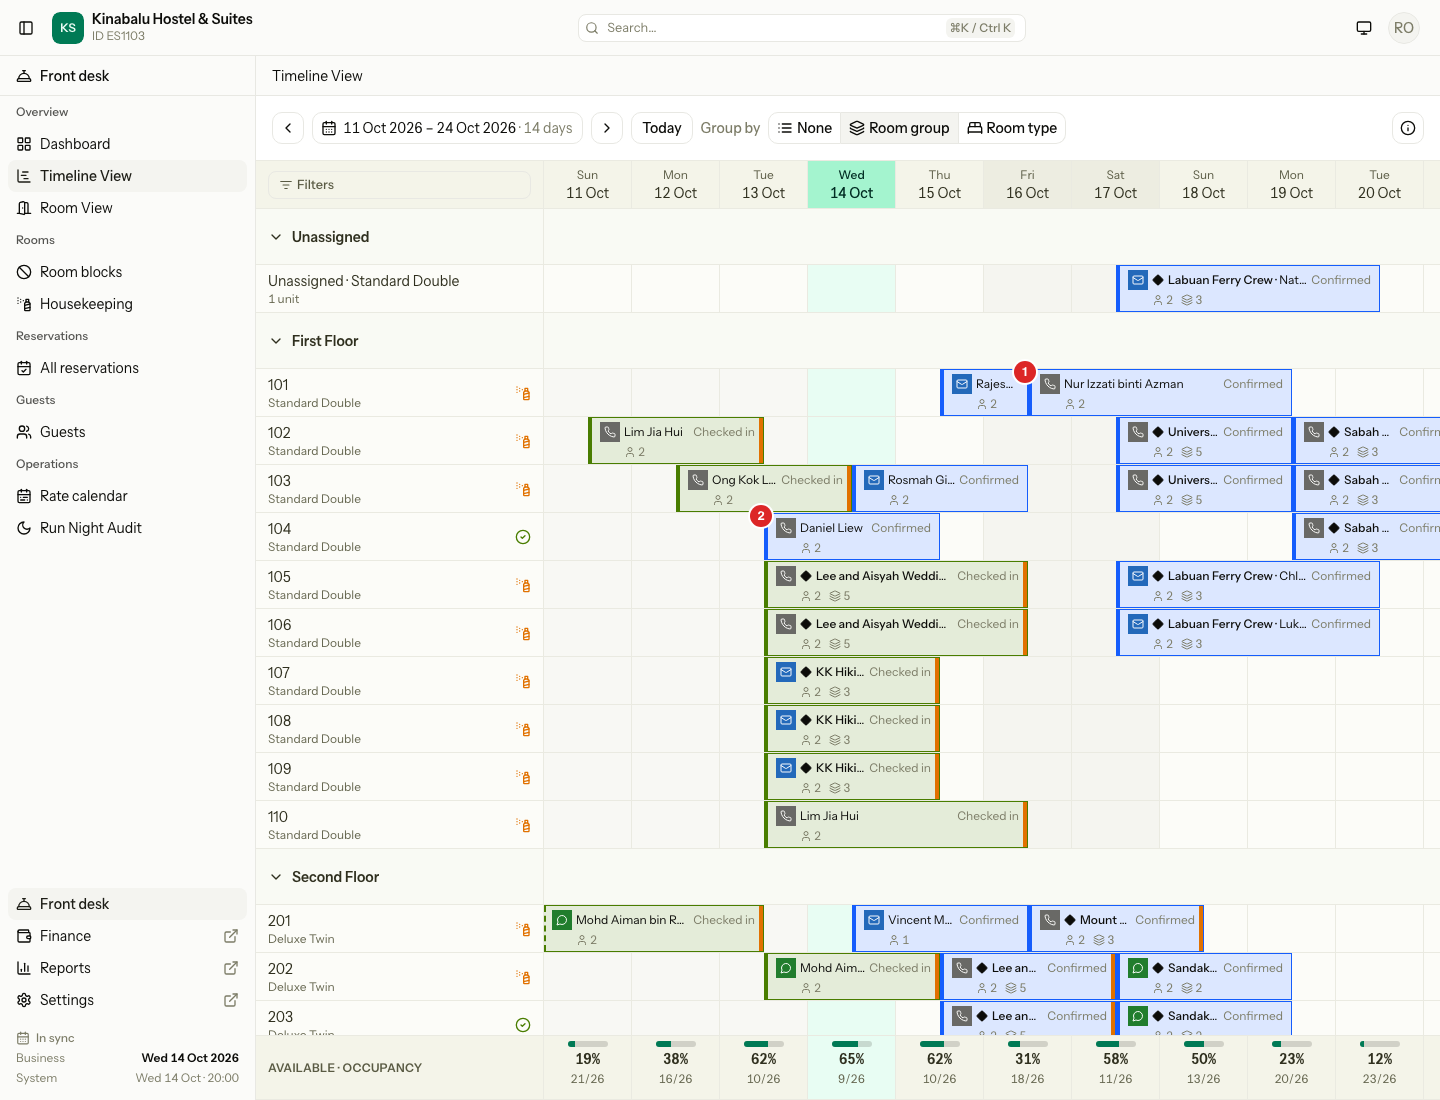Click housekeeping status icon for room 110
Image resolution: width=1440 pixels, height=1100 pixels.
pos(523,825)
